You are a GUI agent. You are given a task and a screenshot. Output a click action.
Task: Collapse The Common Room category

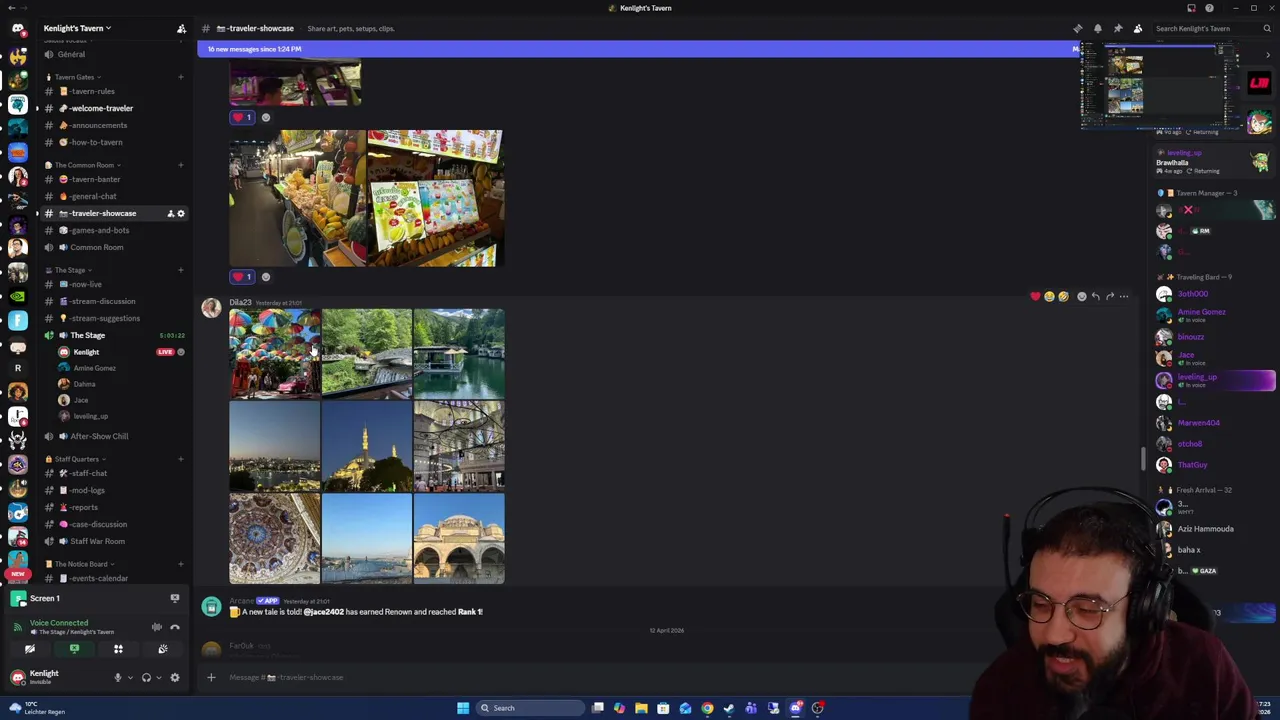coord(84,165)
